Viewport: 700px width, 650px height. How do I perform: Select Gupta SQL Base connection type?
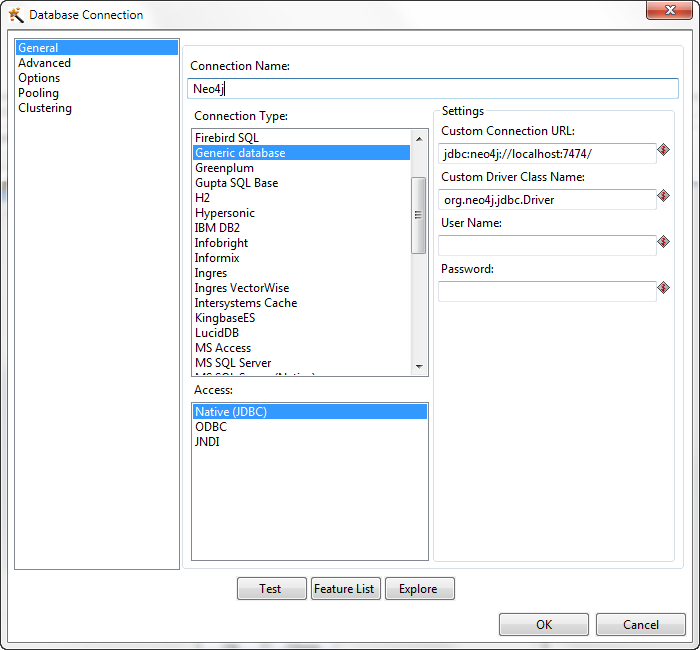pyautogui.click(x=301, y=183)
